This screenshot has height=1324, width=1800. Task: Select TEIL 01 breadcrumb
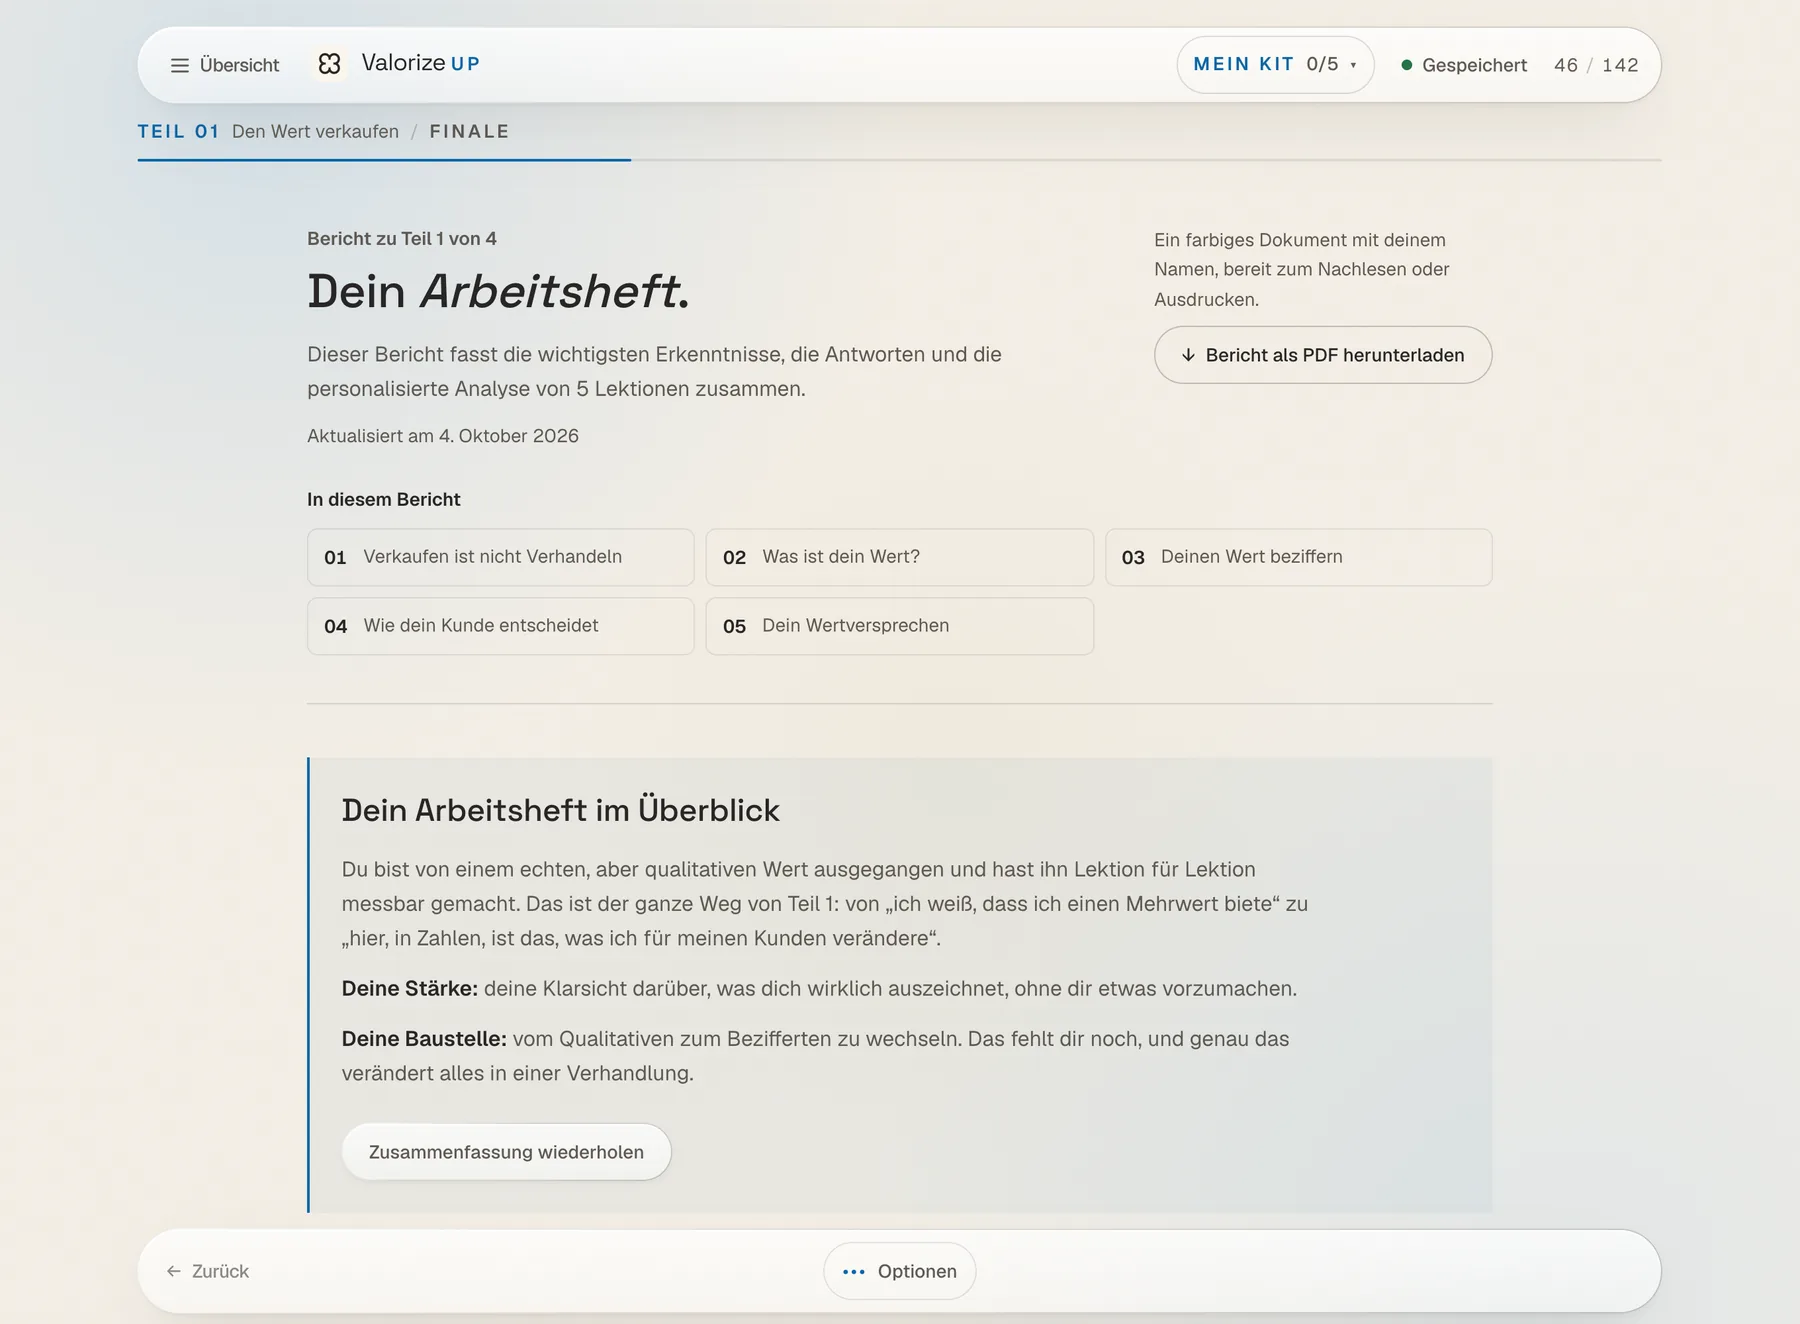(178, 132)
